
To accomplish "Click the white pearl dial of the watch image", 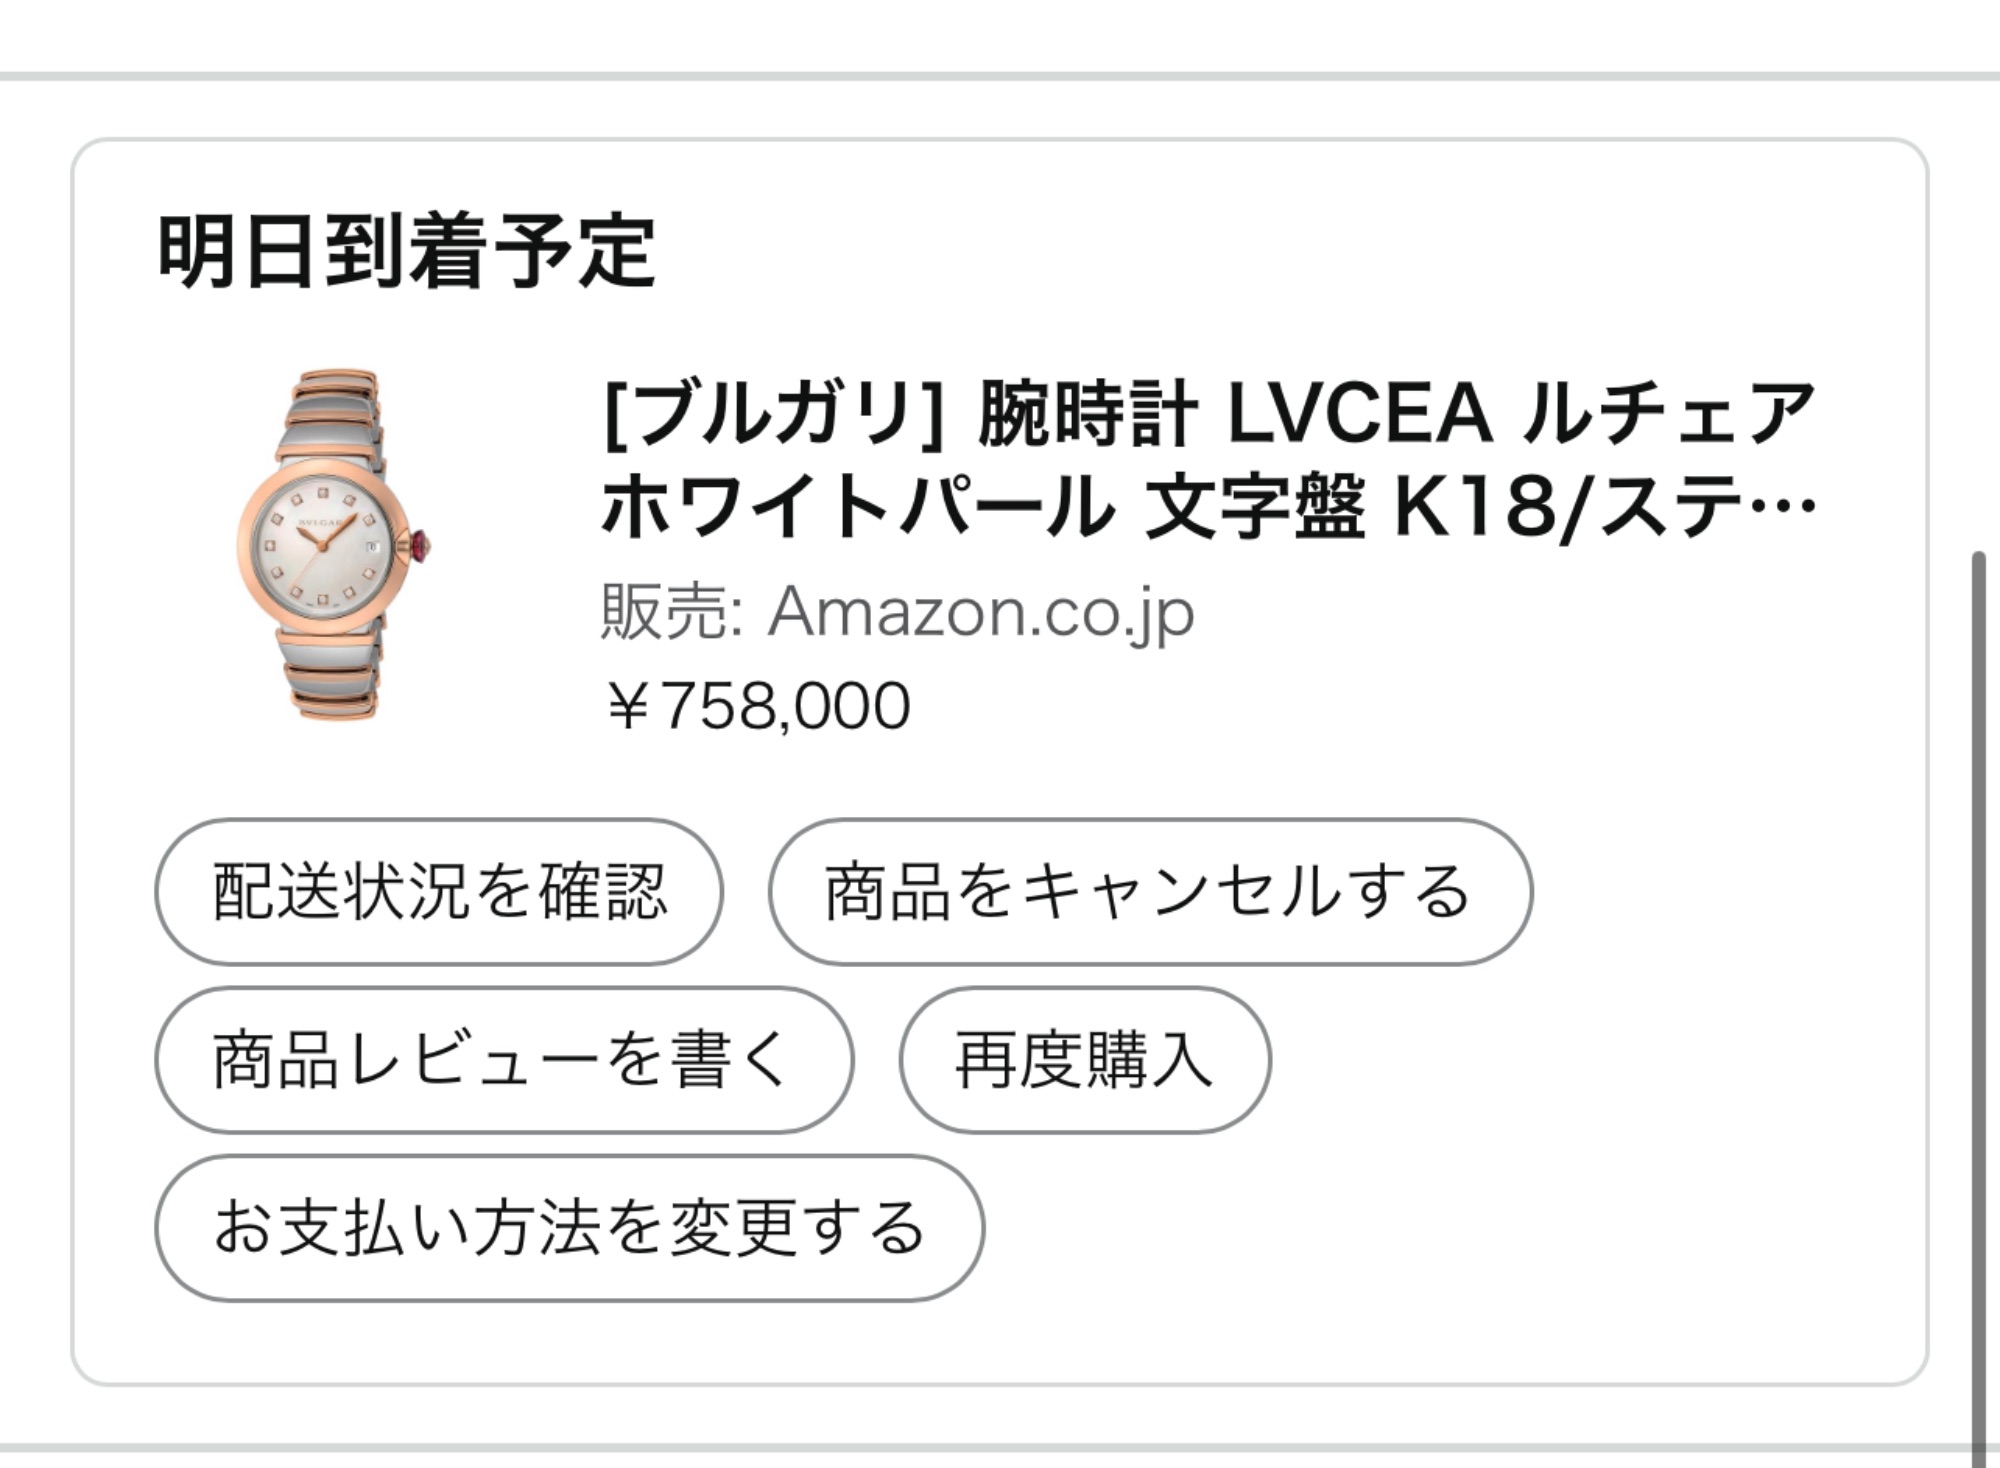I will tap(320, 545).
